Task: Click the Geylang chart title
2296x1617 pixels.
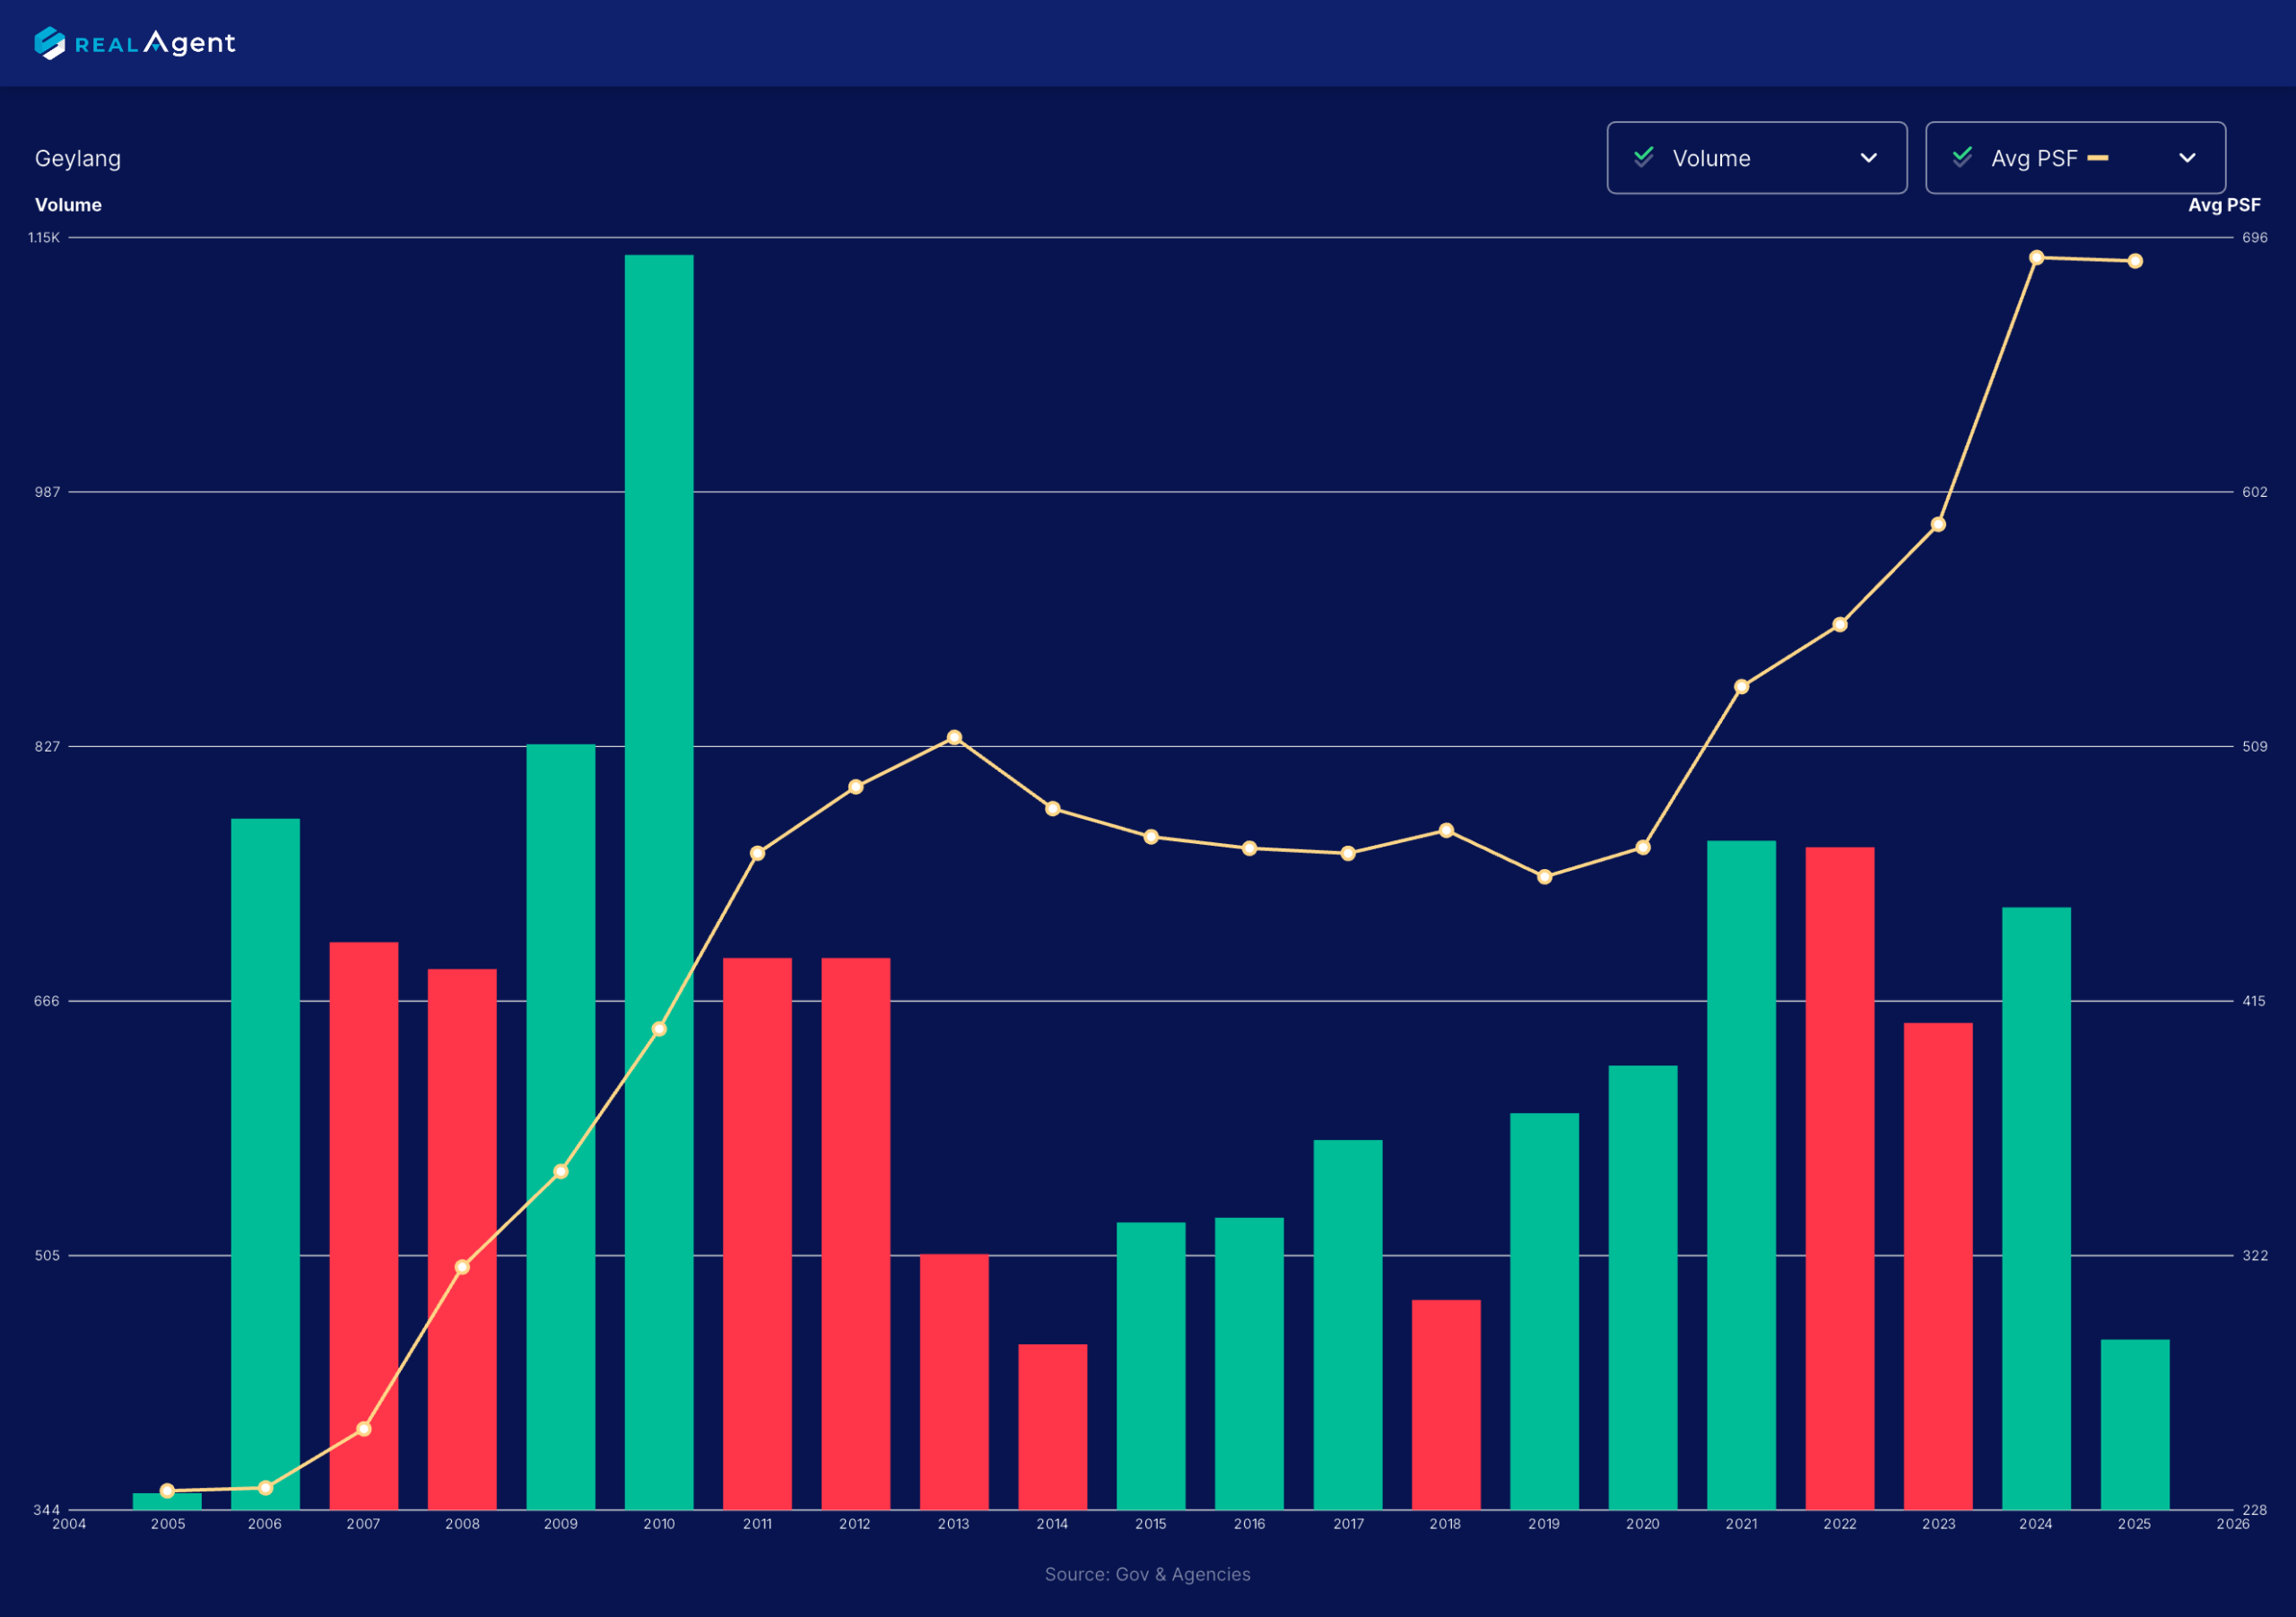Action: click(78, 158)
